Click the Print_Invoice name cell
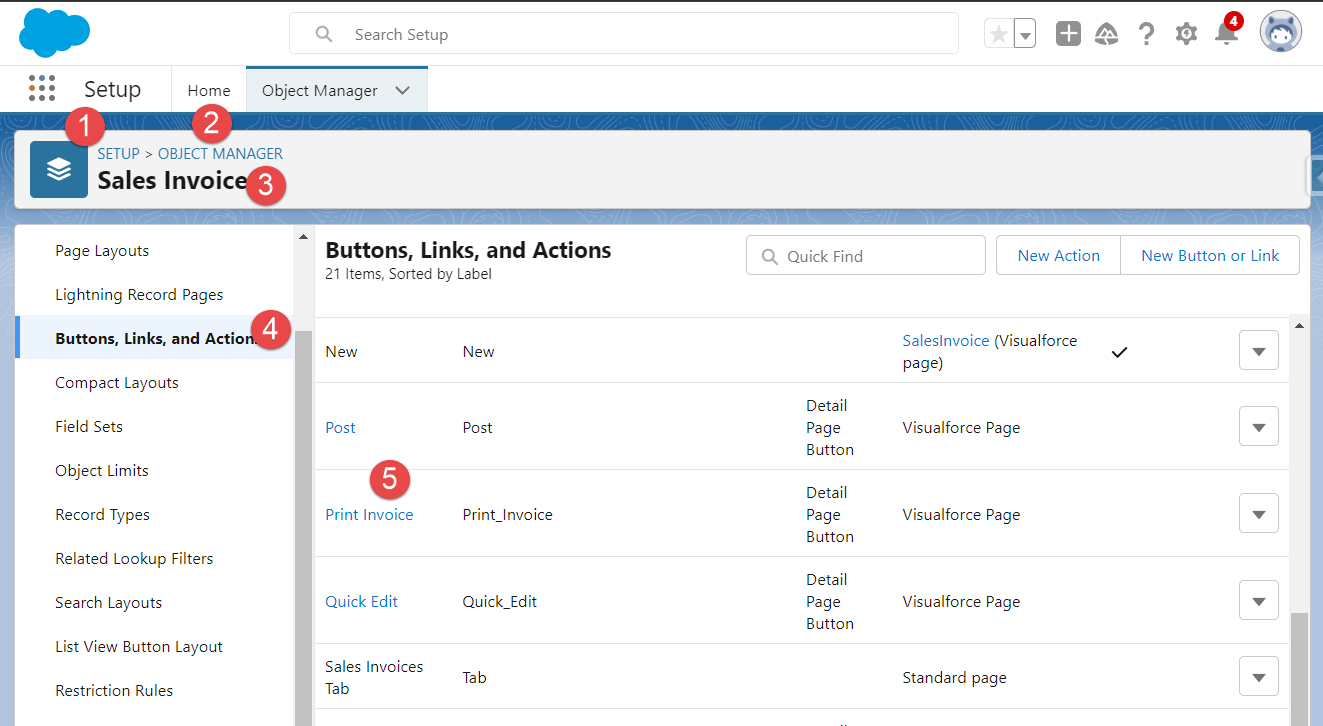This screenshot has width=1323, height=726. 507,515
